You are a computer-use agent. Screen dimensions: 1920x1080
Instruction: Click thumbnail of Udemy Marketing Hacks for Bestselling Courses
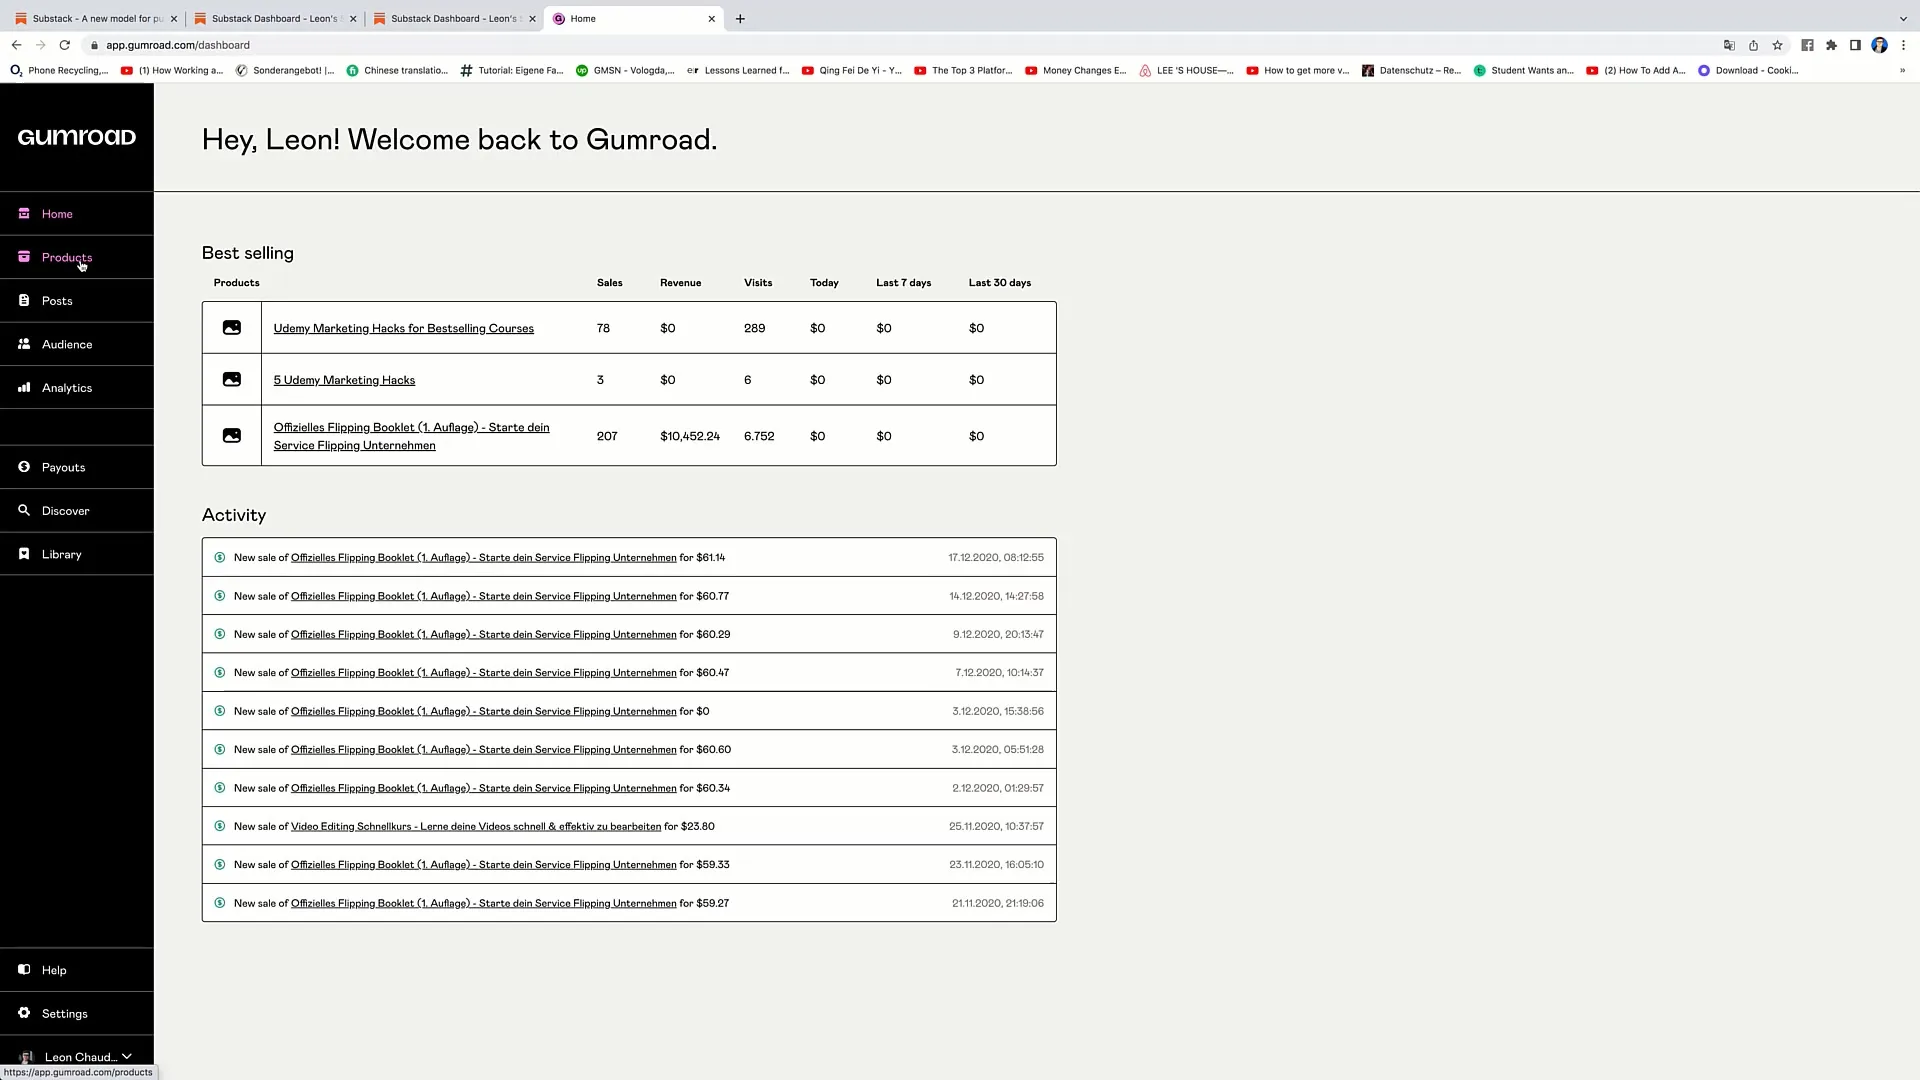tap(232, 328)
